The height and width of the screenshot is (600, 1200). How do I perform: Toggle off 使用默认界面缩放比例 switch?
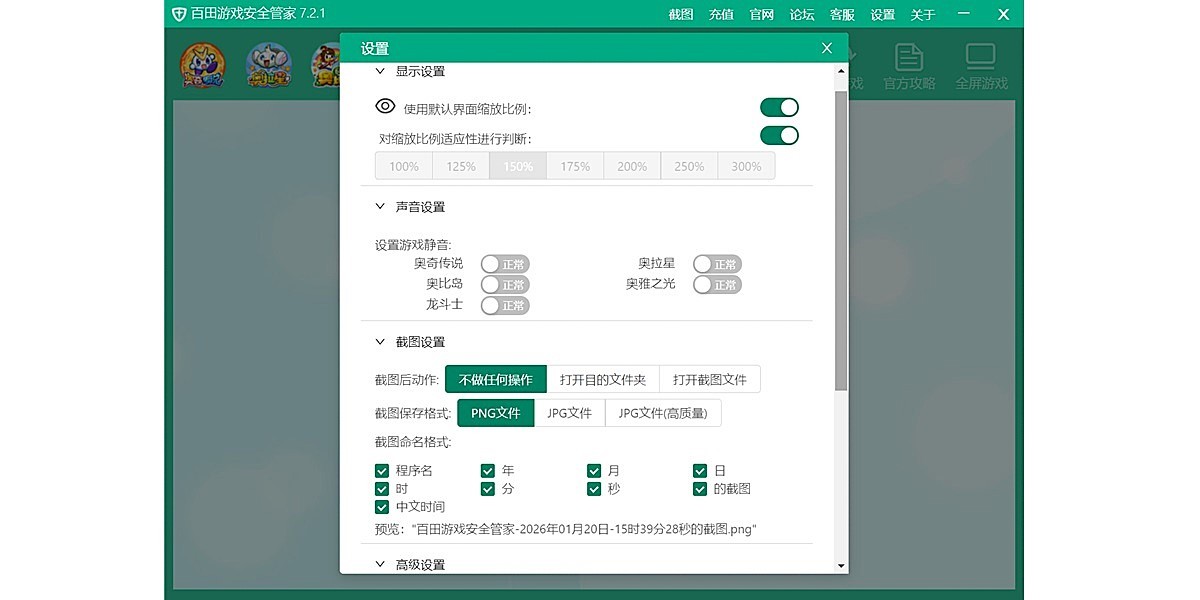pyautogui.click(x=779, y=108)
